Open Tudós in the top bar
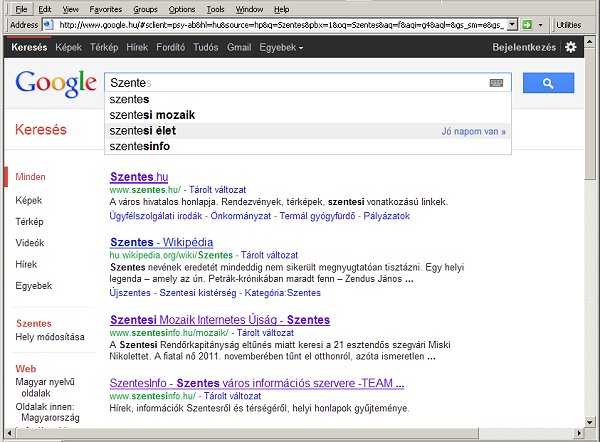This screenshot has width=600, height=442. click(206, 47)
